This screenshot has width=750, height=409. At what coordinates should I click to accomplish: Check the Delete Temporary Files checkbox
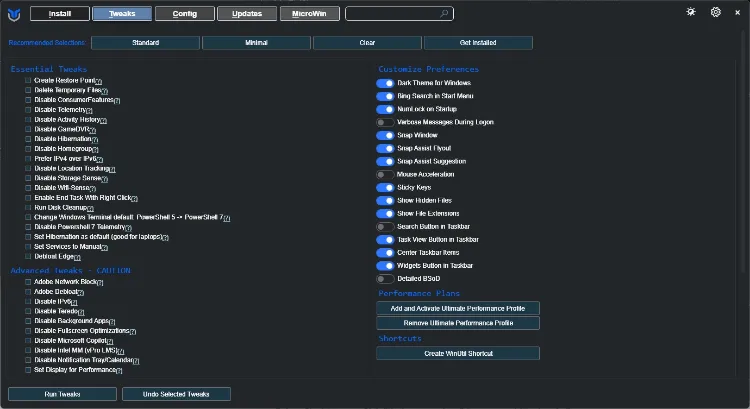tap(29, 90)
